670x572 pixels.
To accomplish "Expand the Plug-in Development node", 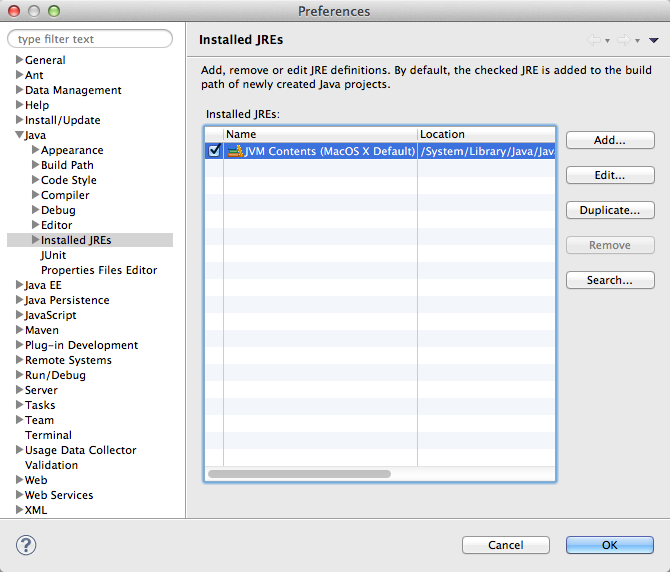I will [19, 344].
